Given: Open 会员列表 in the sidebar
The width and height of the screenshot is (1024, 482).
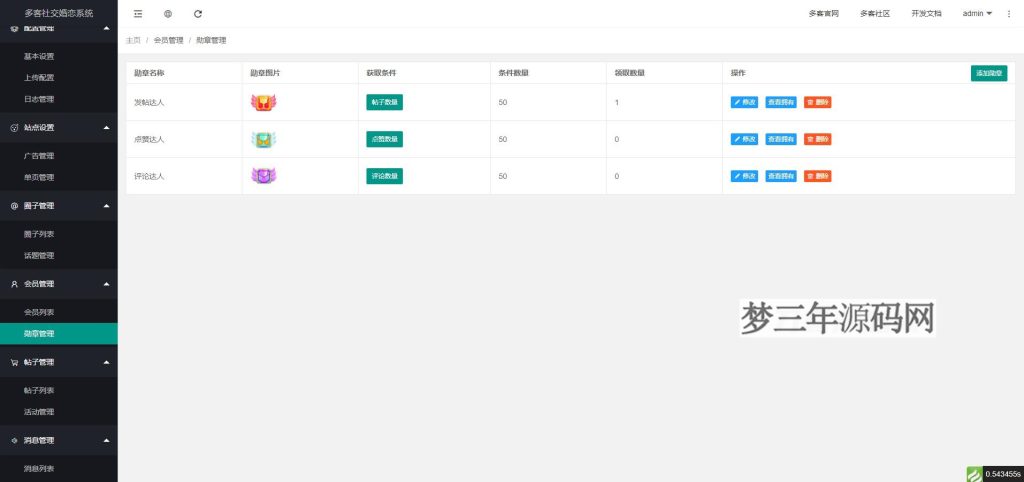Looking at the screenshot, I should (39, 312).
